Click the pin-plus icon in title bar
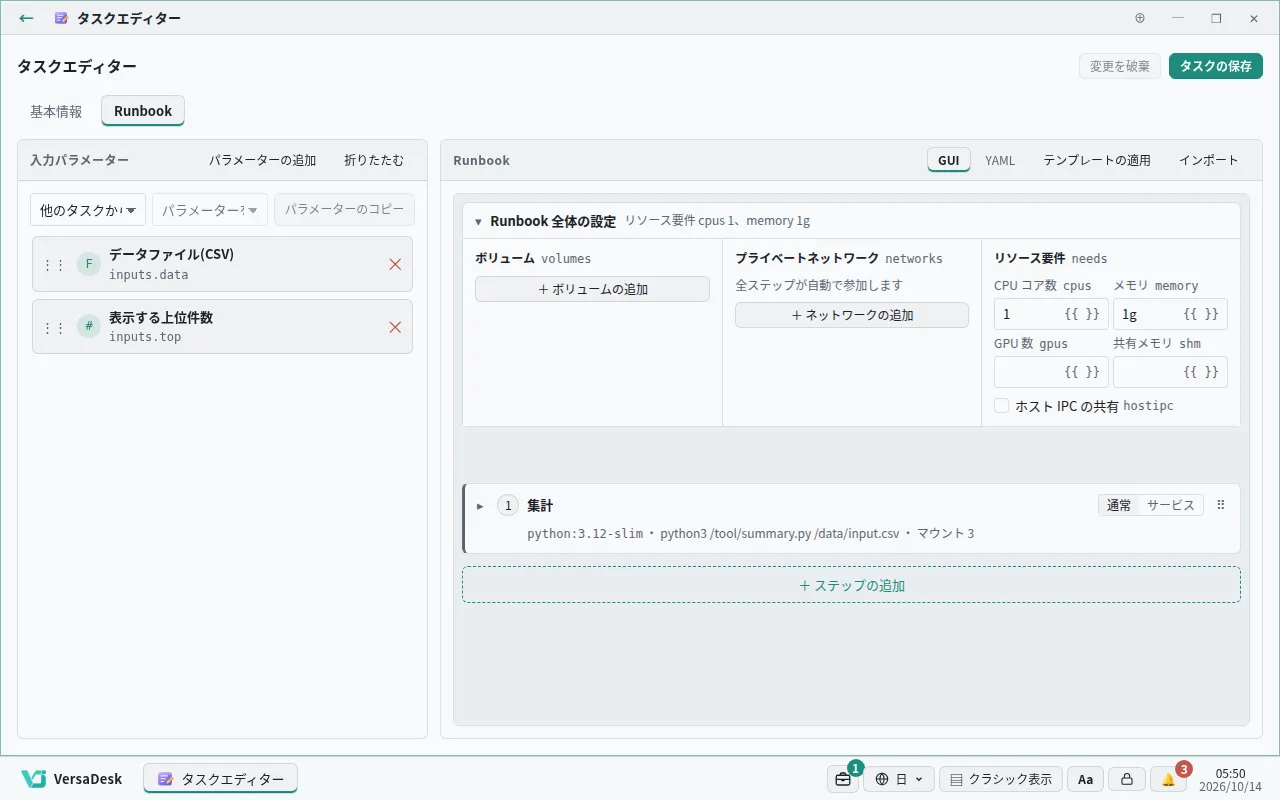 click(1140, 18)
